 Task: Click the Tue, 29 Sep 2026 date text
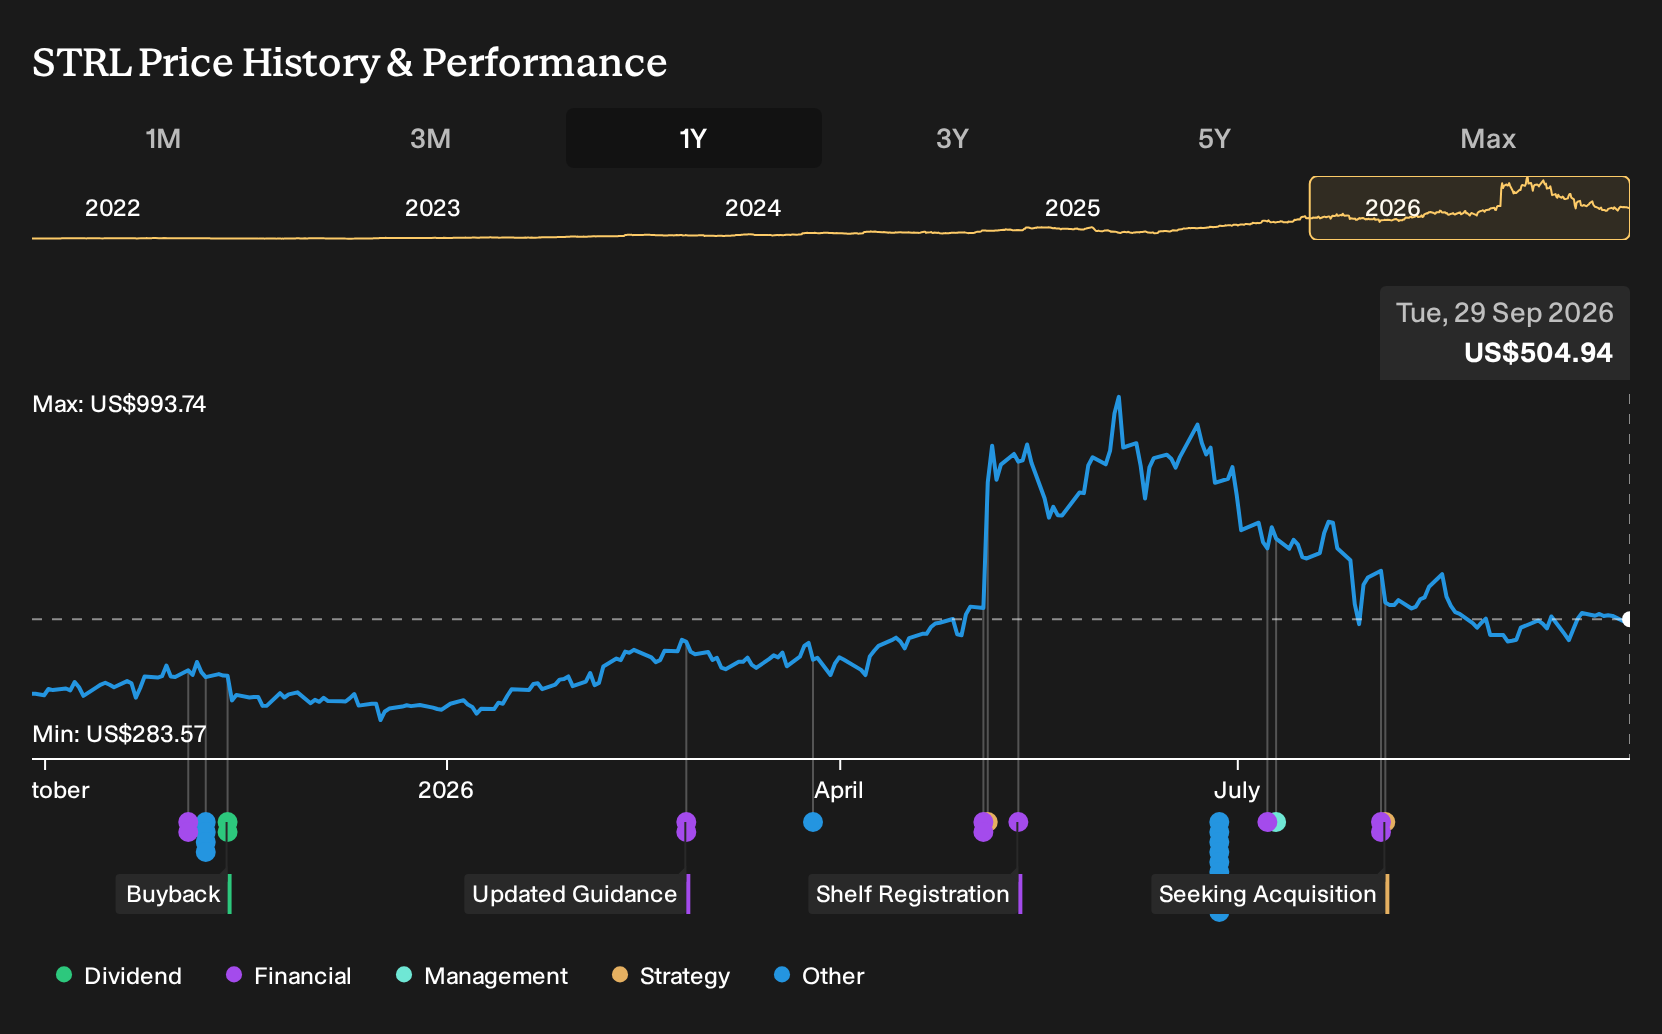(1505, 312)
